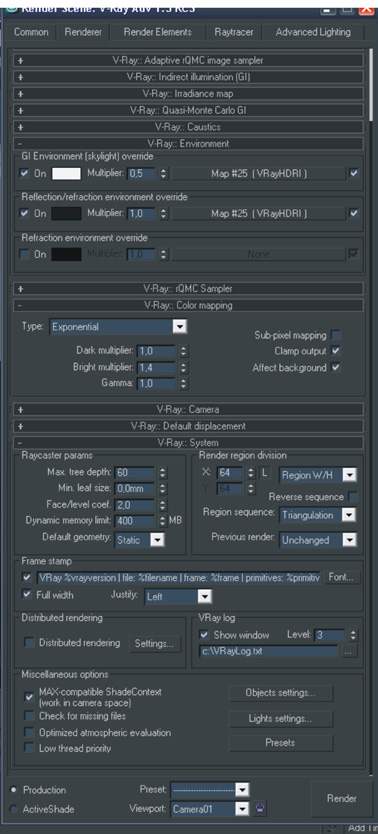Expand V-Ray Indirect illumination (GI) rollout
The height and width of the screenshot is (834, 378).
[188, 77]
